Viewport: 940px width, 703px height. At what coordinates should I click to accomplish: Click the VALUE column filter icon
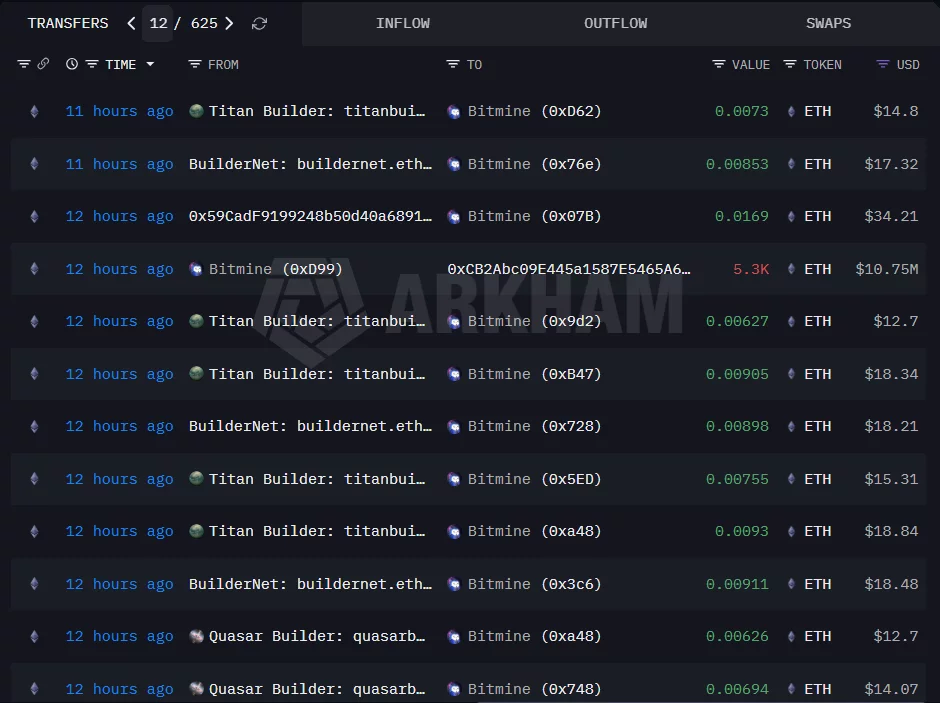coord(718,63)
